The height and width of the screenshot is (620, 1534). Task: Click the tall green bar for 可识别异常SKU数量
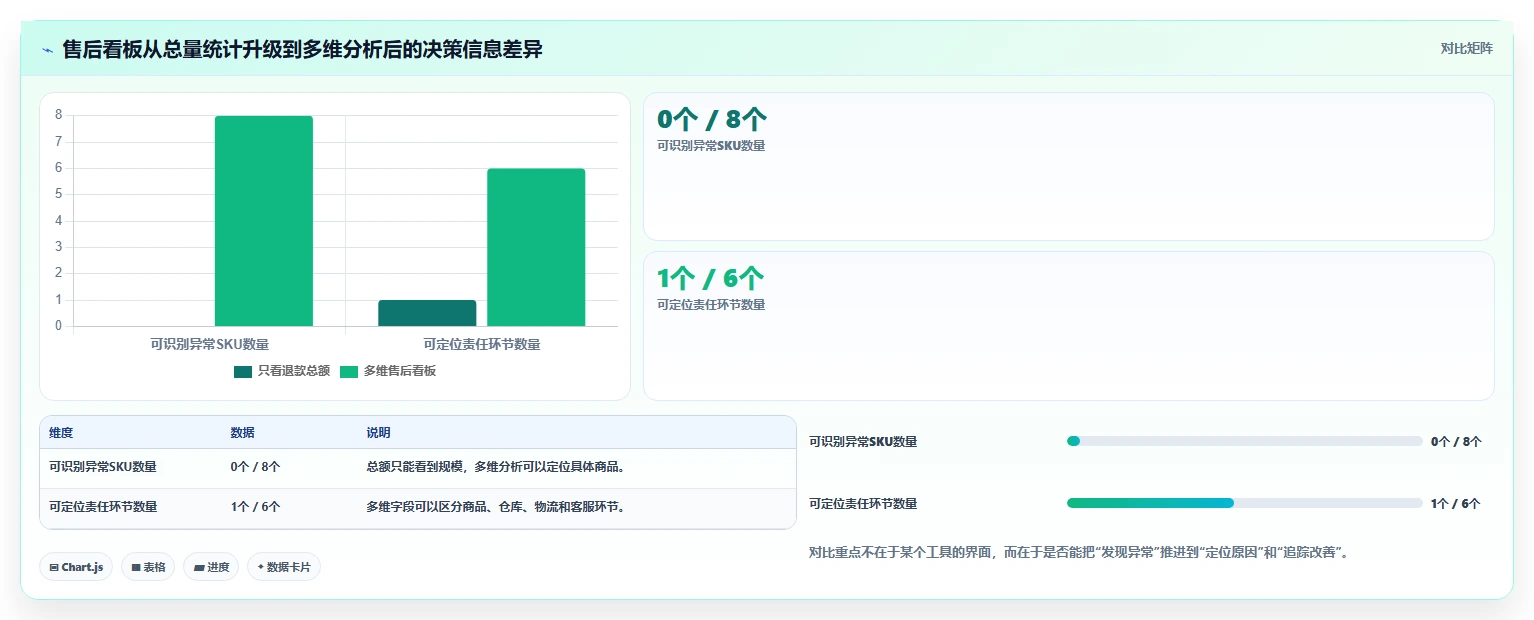(264, 221)
